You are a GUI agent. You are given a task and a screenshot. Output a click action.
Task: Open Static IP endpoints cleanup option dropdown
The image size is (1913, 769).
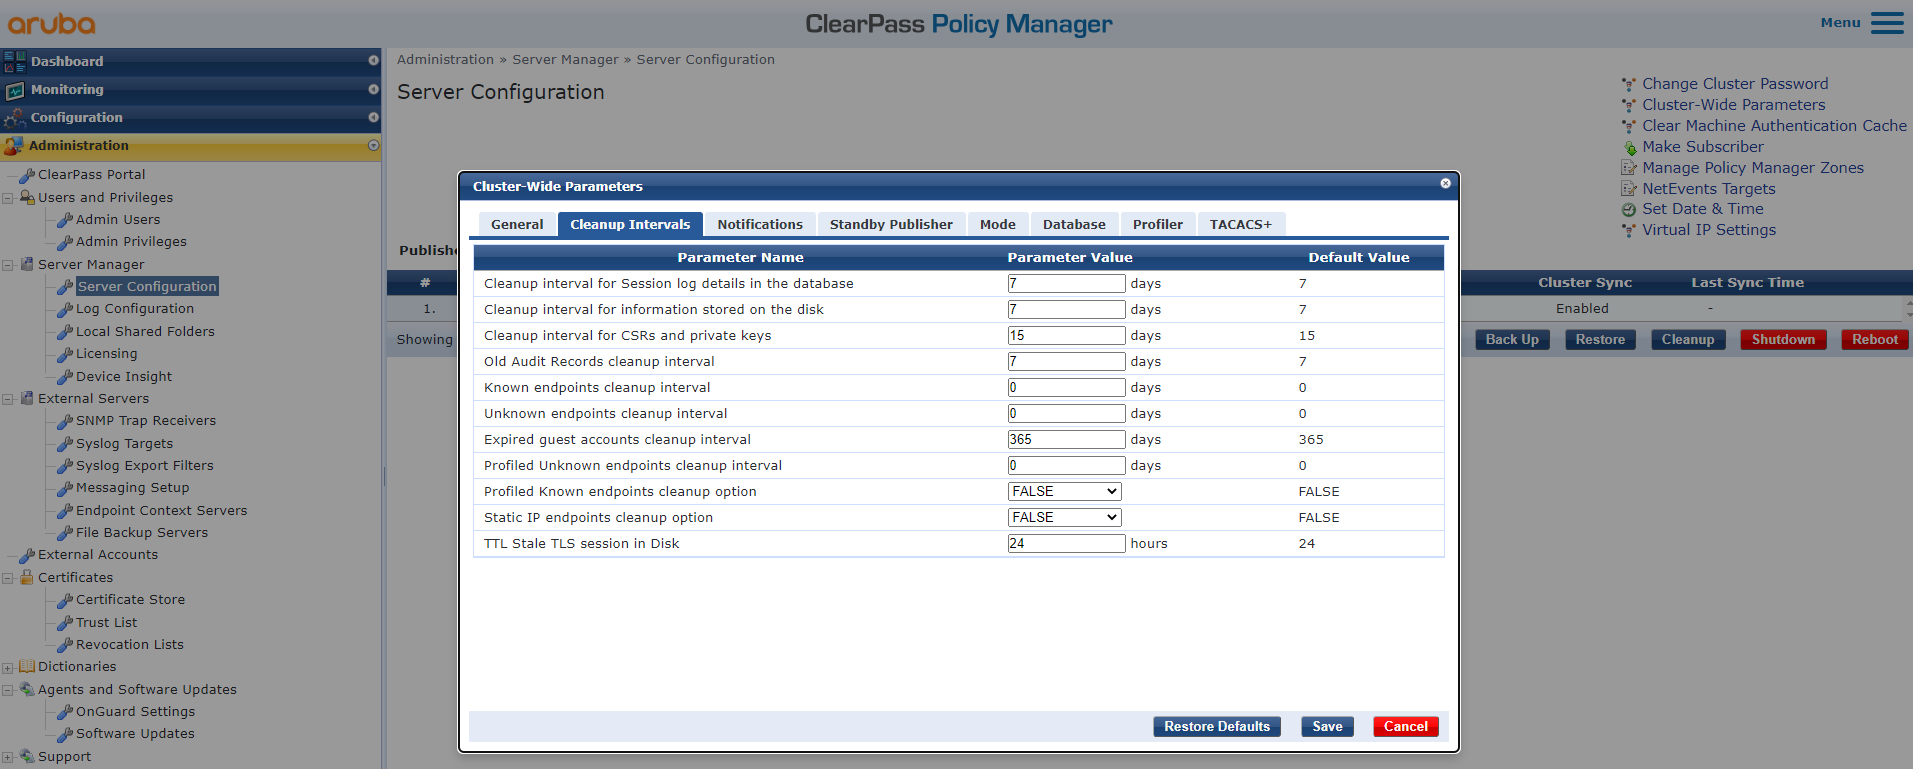[1064, 518]
